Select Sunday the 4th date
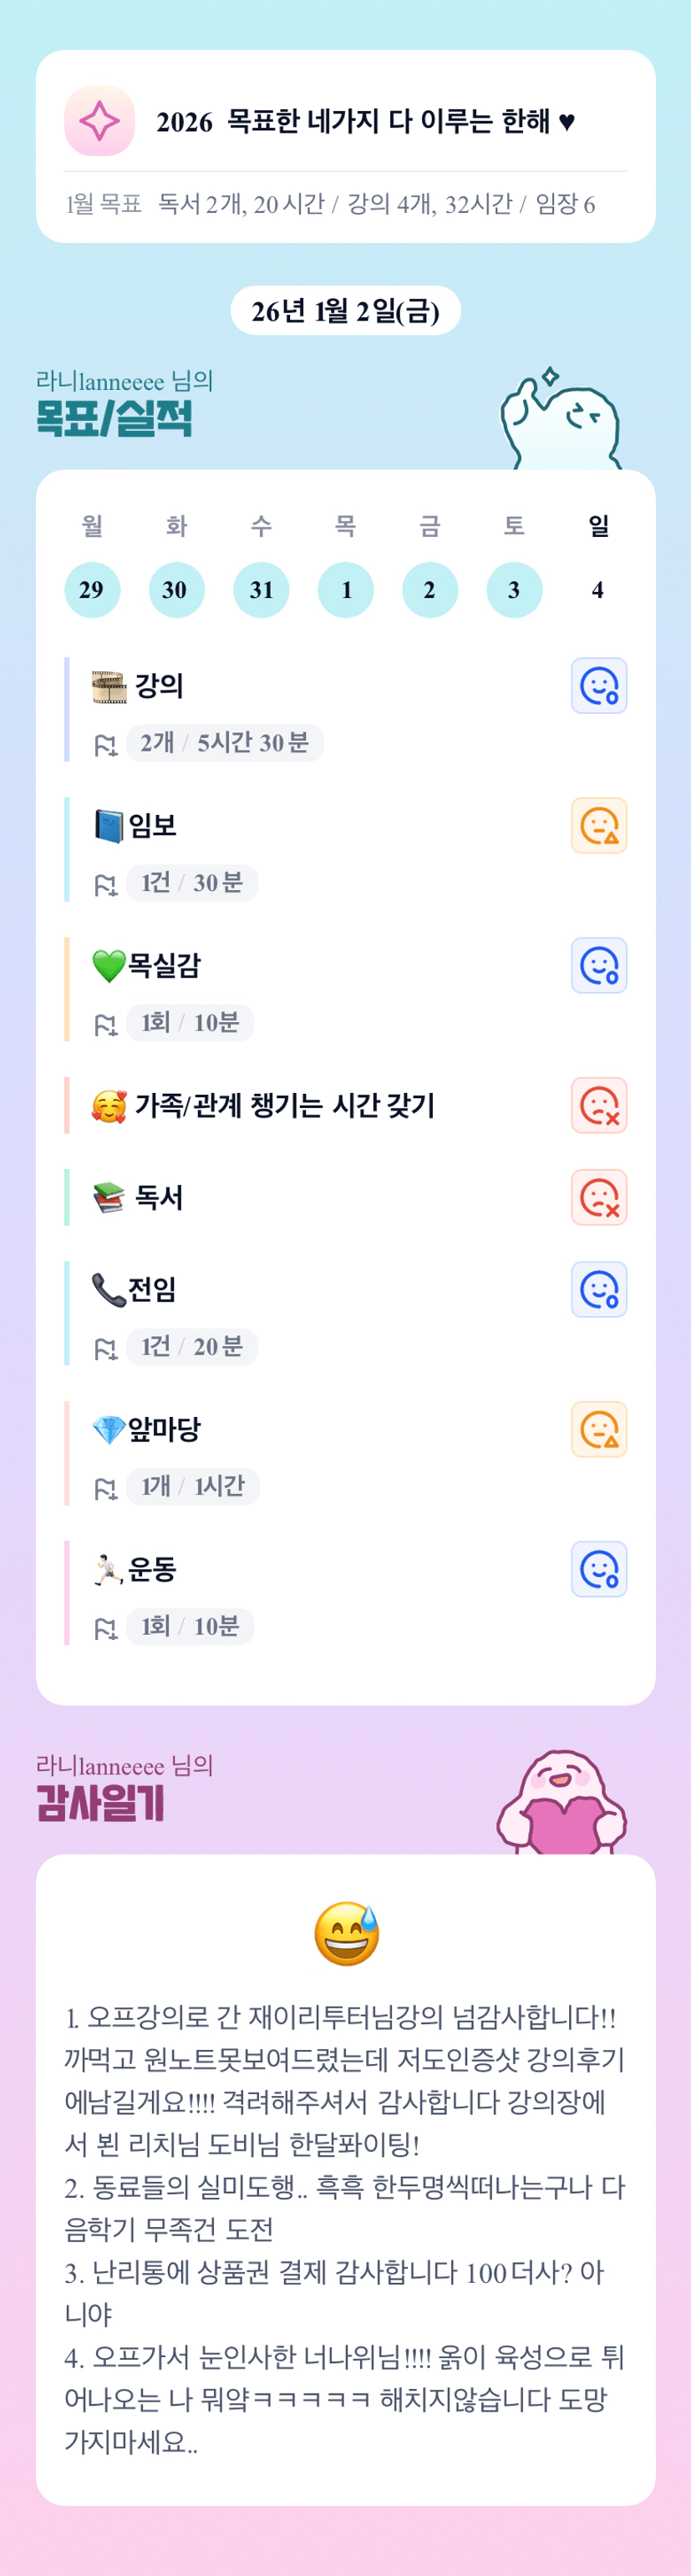 pos(598,590)
